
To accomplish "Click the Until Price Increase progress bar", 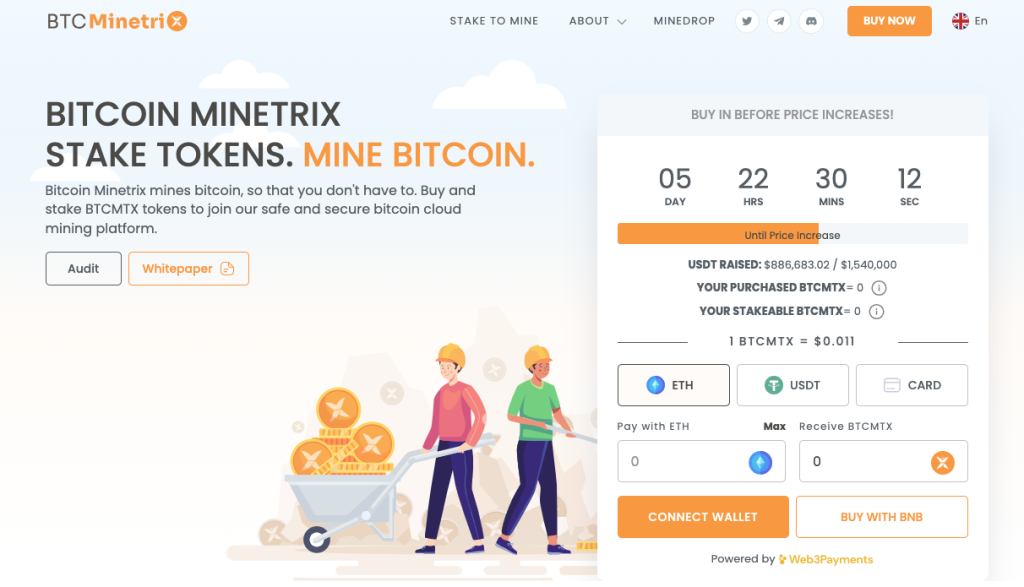I will point(793,234).
